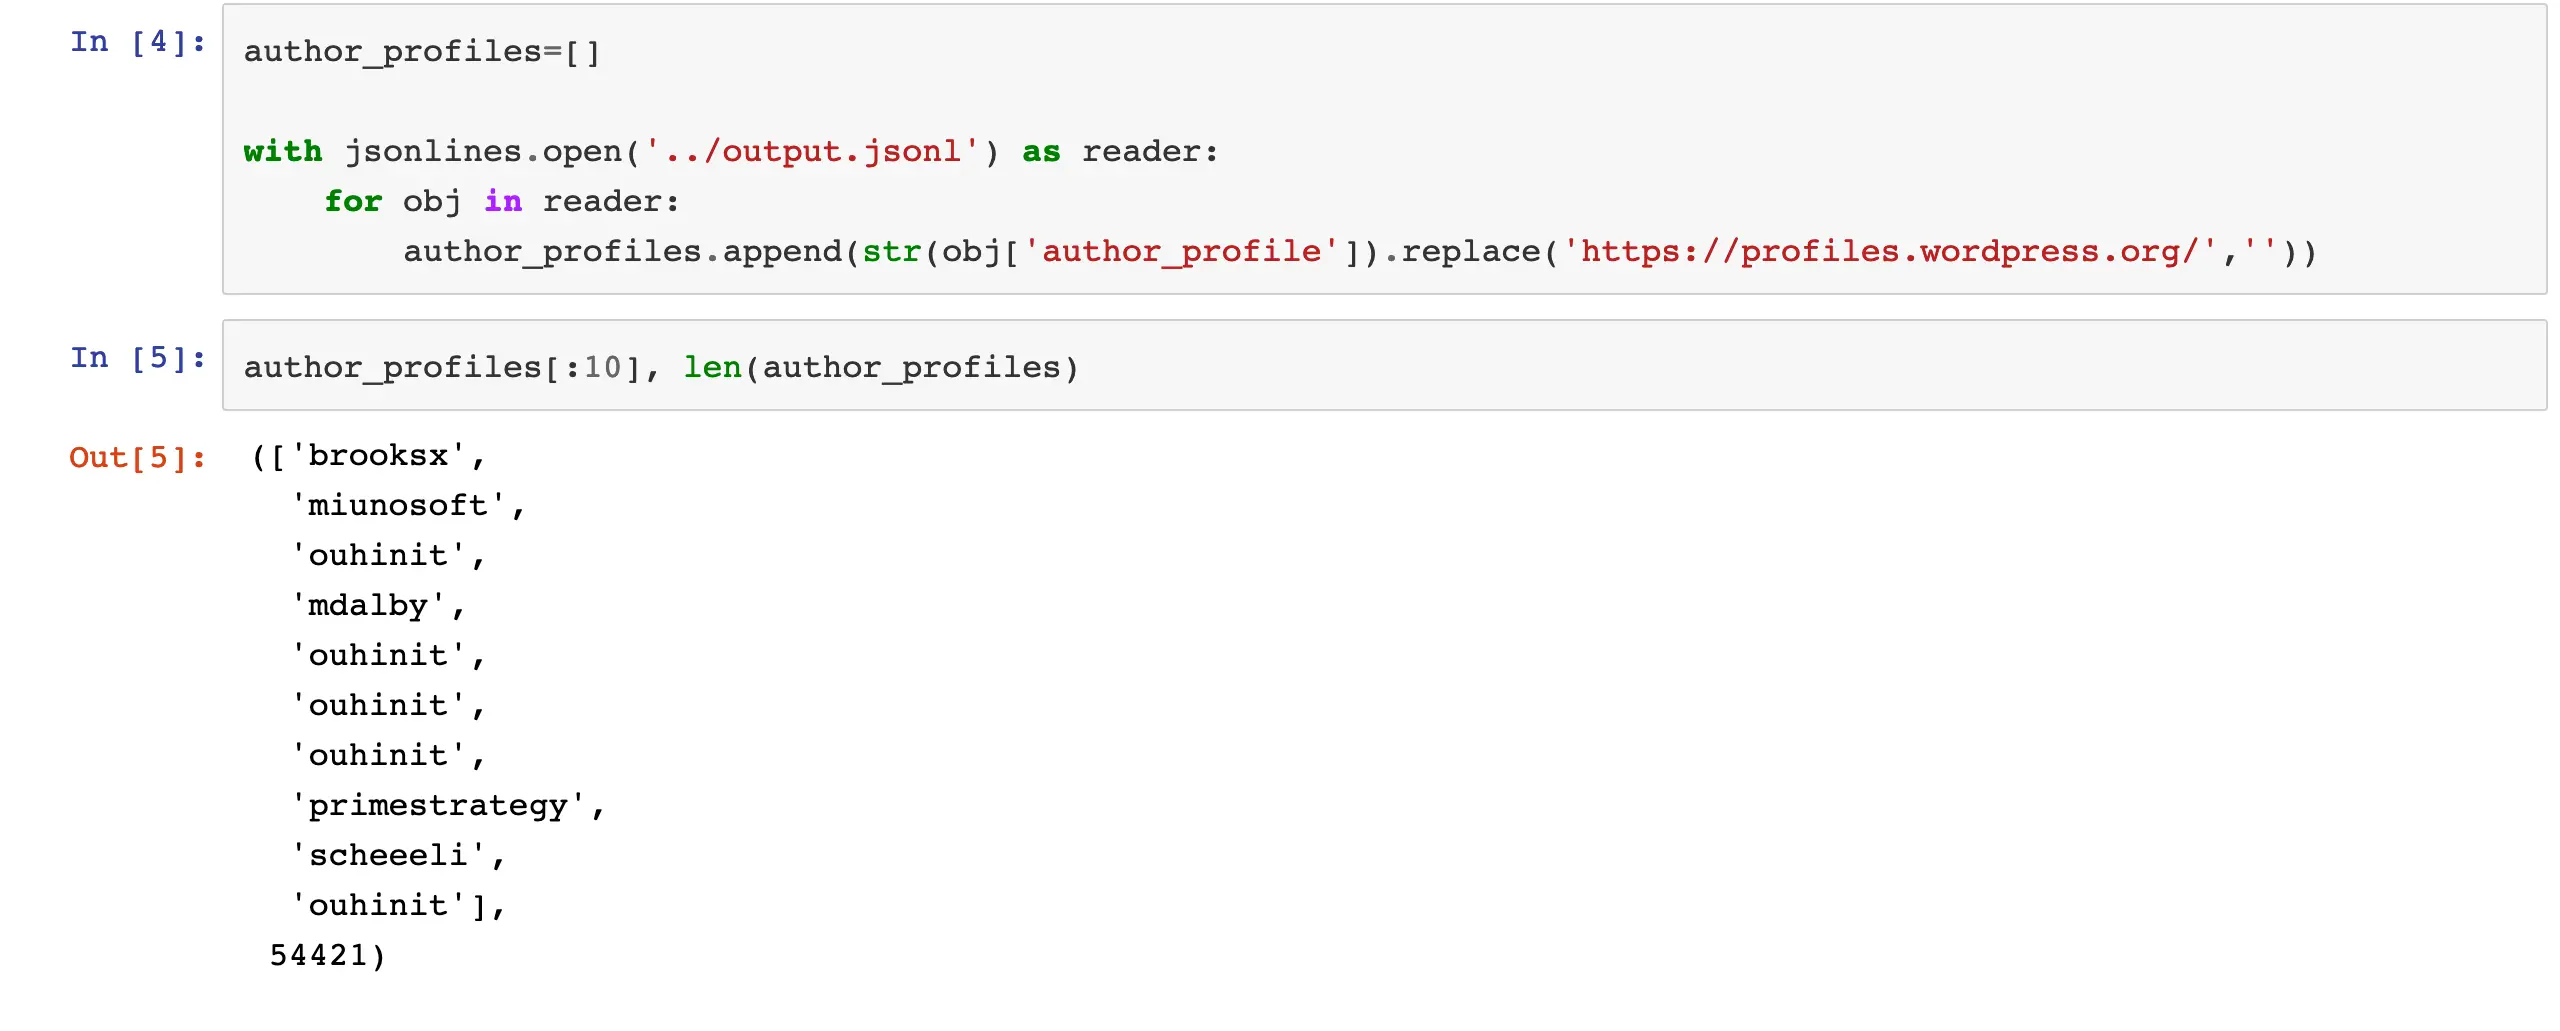Click the 'mdalby' output entry
This screenshot has height=1031, width=2560.
tap(368, 606)
